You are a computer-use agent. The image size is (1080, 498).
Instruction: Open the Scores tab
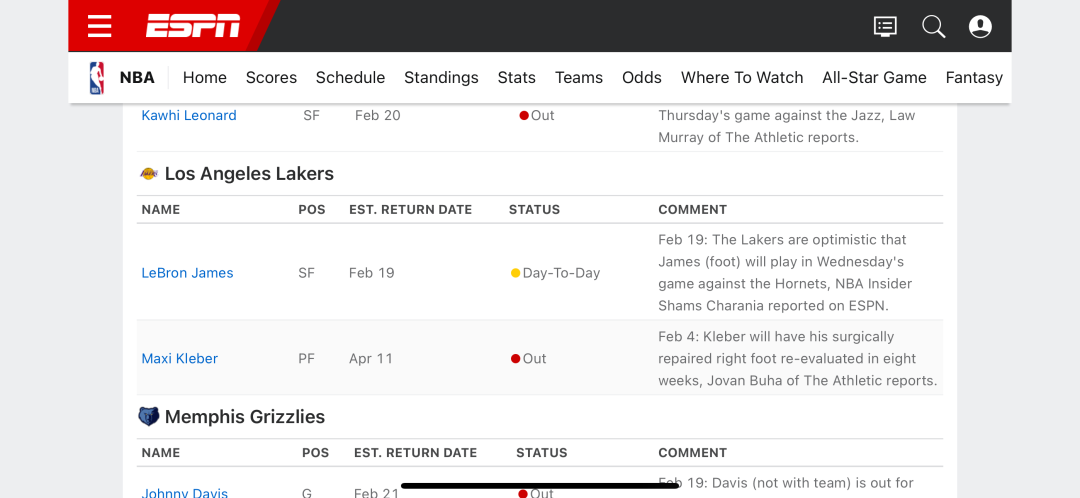pyautogui.click(x=271, y=78)
